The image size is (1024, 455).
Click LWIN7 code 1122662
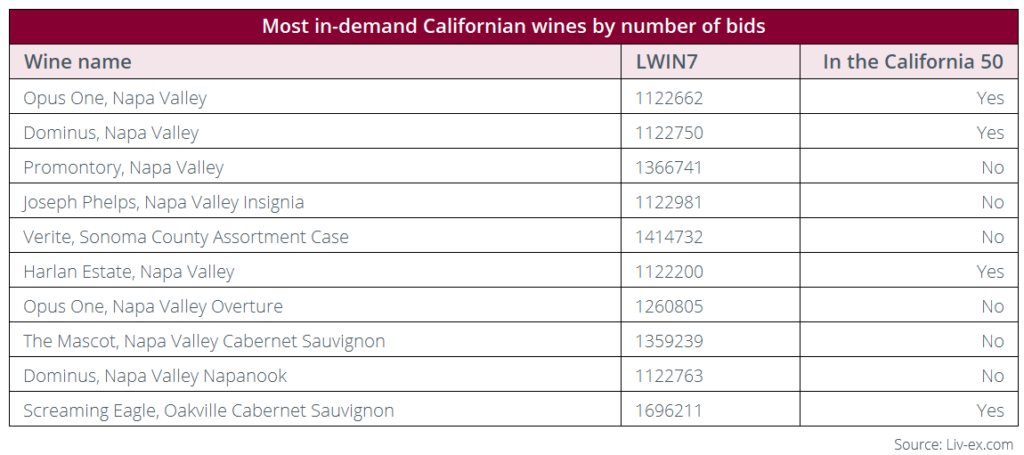tap(669, 98)
